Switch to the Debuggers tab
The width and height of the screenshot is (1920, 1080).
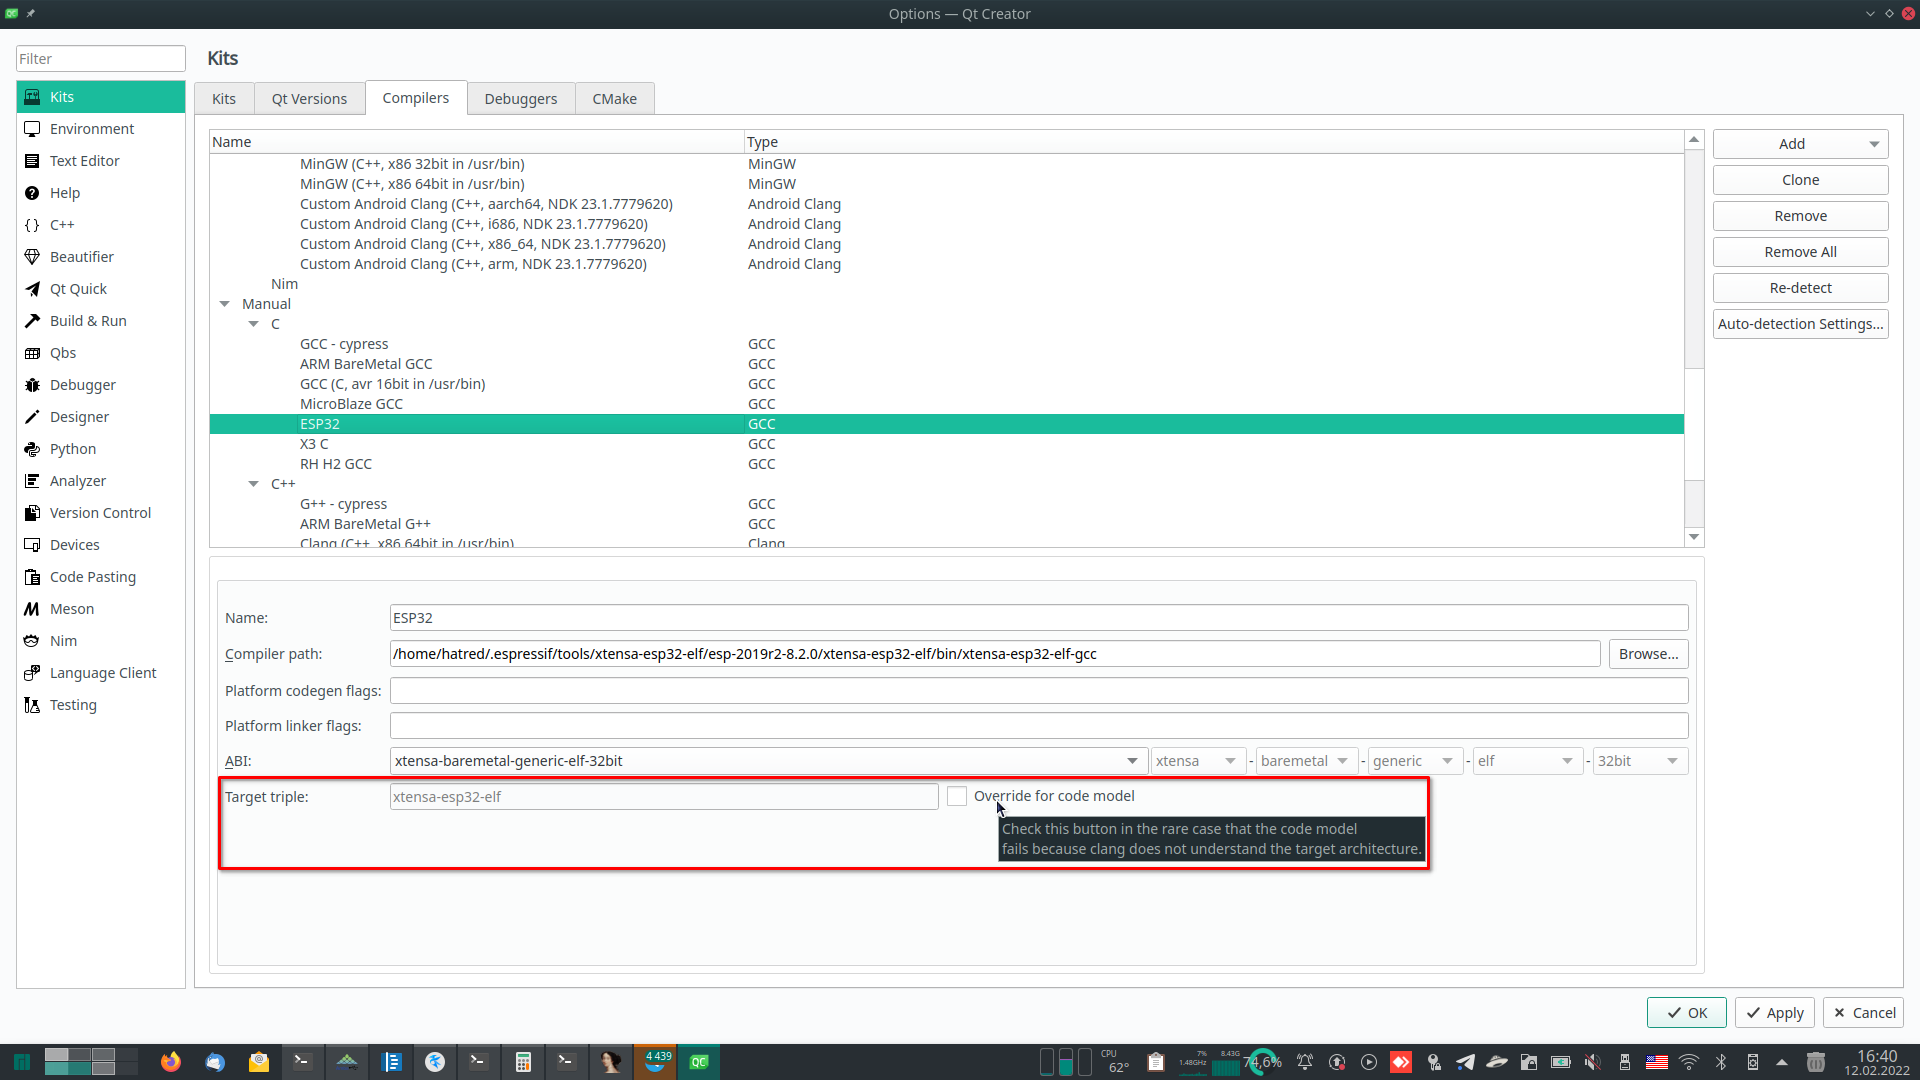pyautogui.click(x=521, y=99)
